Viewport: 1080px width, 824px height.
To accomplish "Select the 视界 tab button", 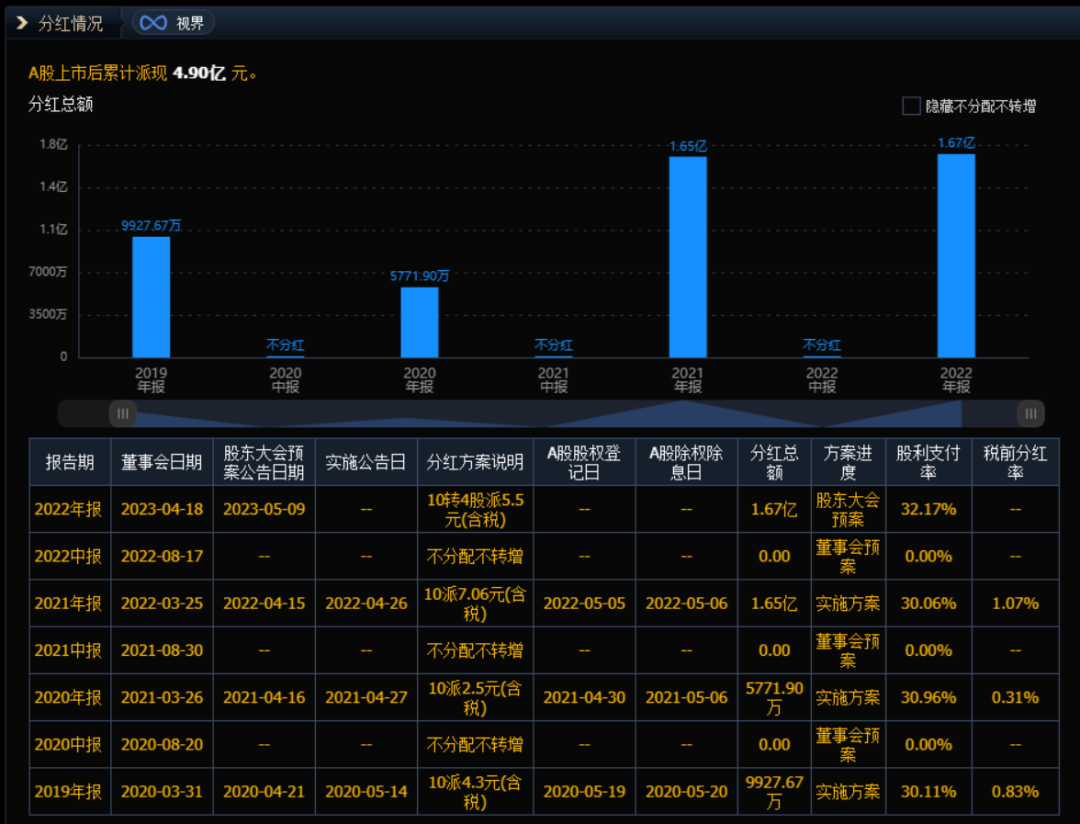I will (173, 23).
